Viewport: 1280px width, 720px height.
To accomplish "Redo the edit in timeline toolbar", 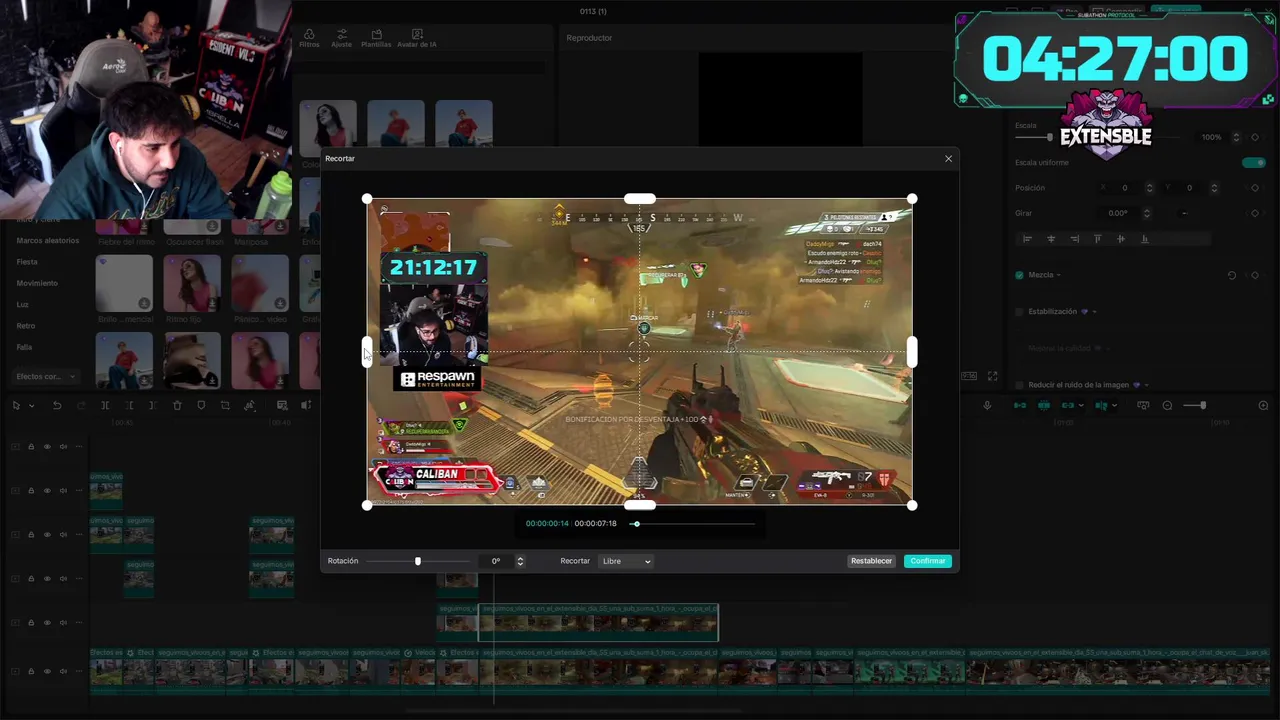I will [81, 405].
